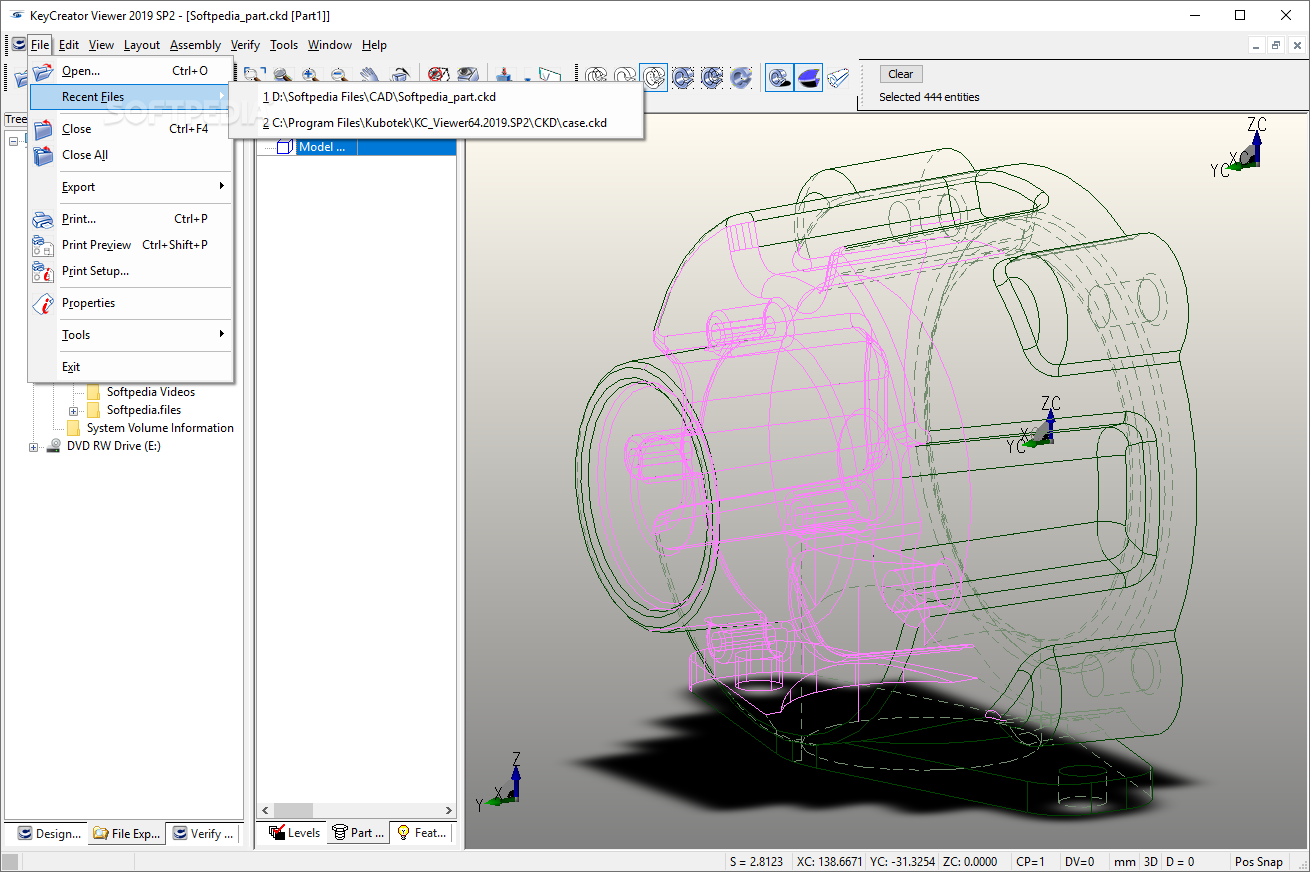Screen dimensions: 1310x872
Task: Expand the Export submenu
Action: pyautogui.click(x=131, y=187)
